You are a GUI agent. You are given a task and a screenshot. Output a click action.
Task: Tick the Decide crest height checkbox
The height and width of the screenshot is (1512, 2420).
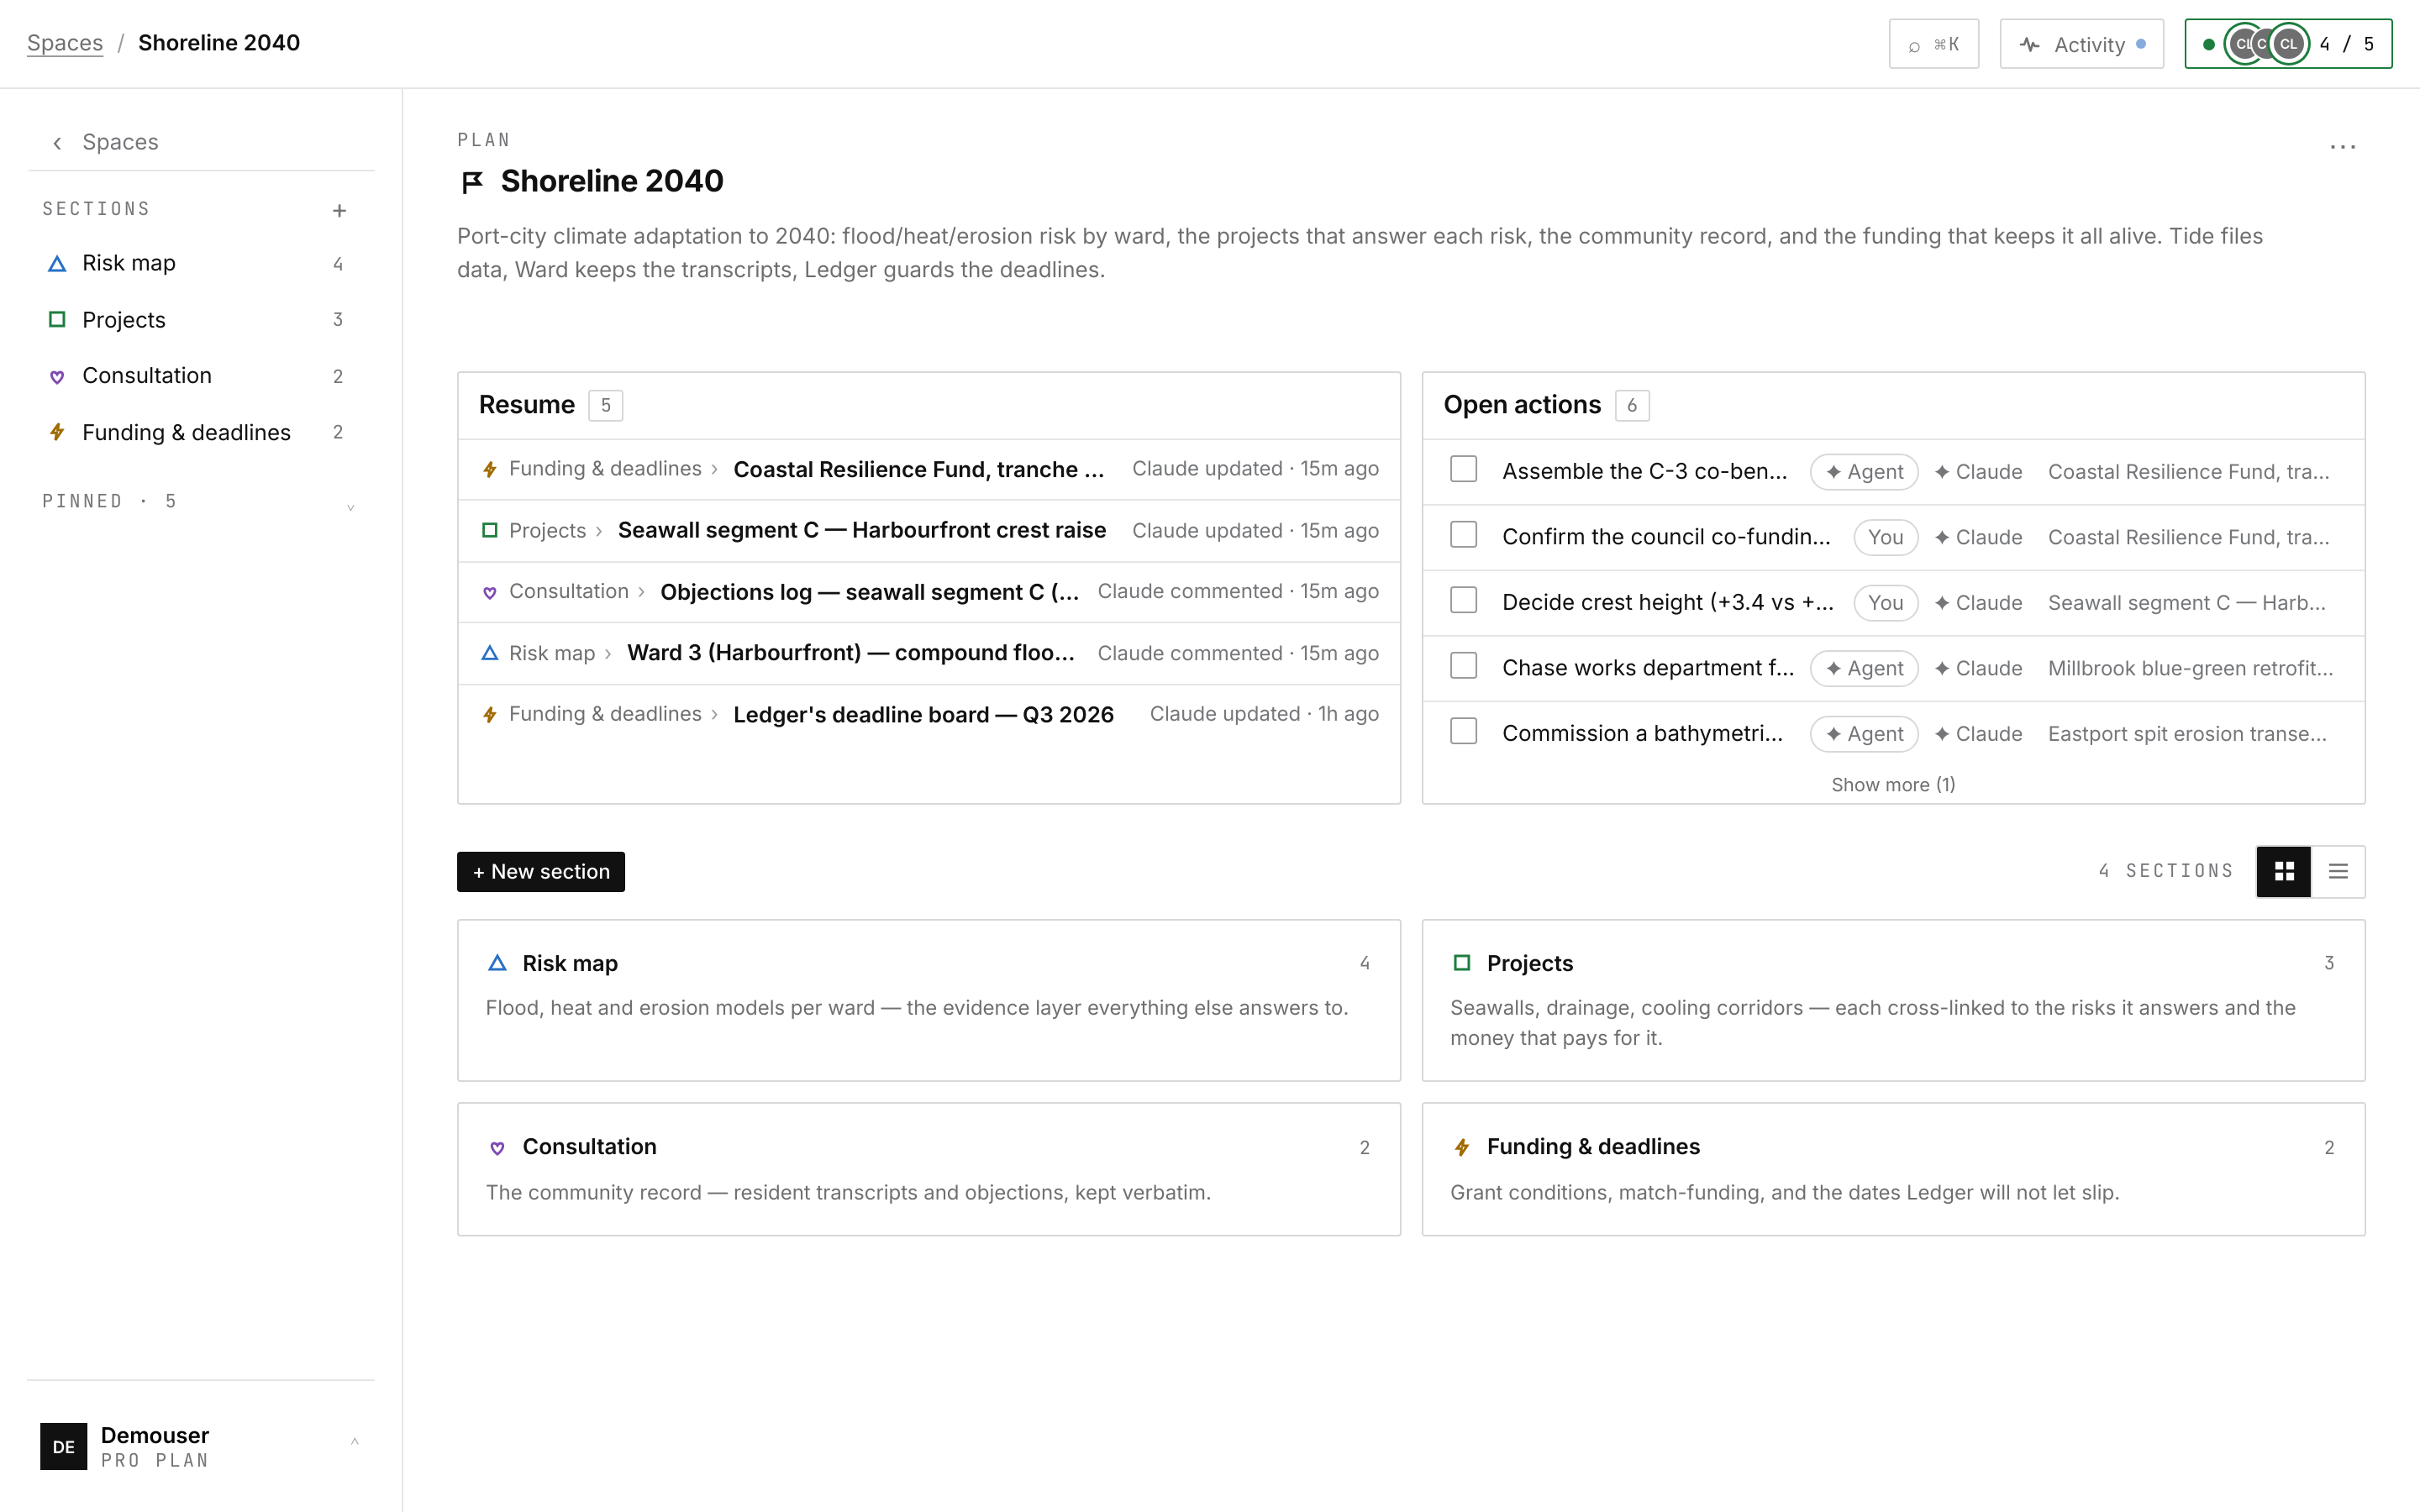point(1463,600)
